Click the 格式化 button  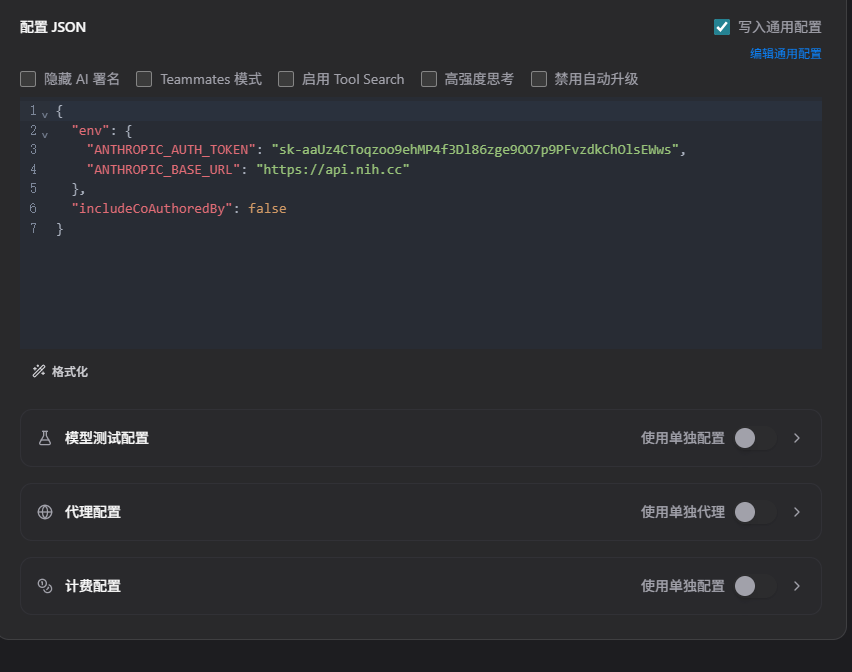[x=60, y=372]
